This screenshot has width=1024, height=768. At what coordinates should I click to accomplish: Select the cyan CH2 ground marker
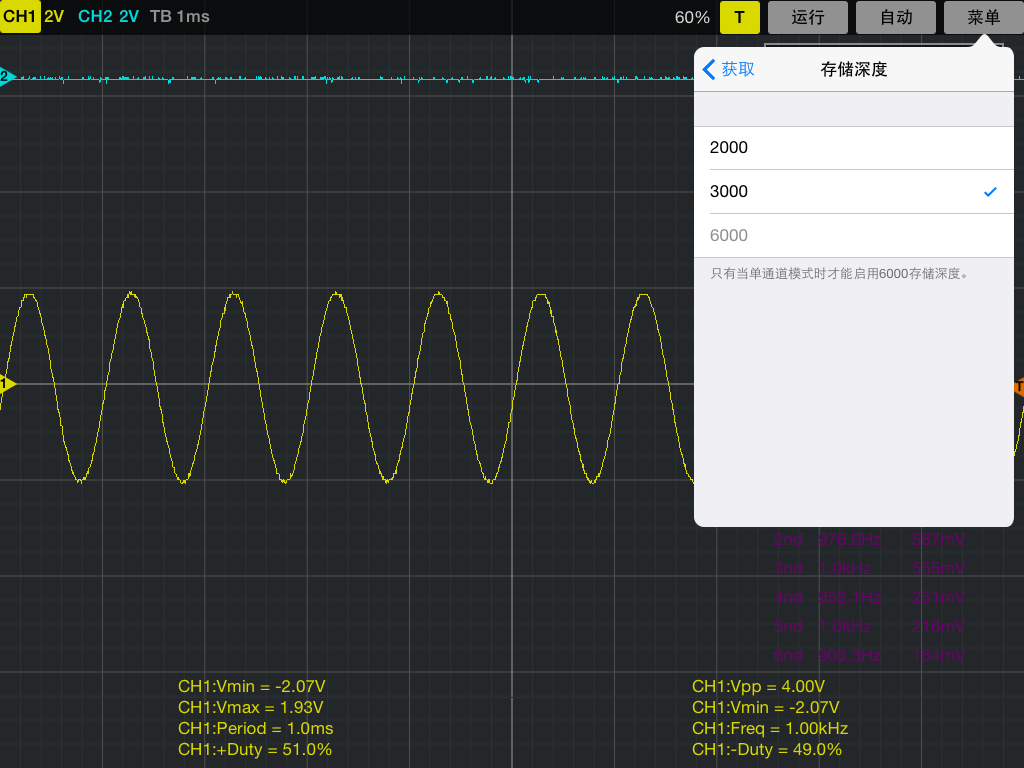point(7,77)
